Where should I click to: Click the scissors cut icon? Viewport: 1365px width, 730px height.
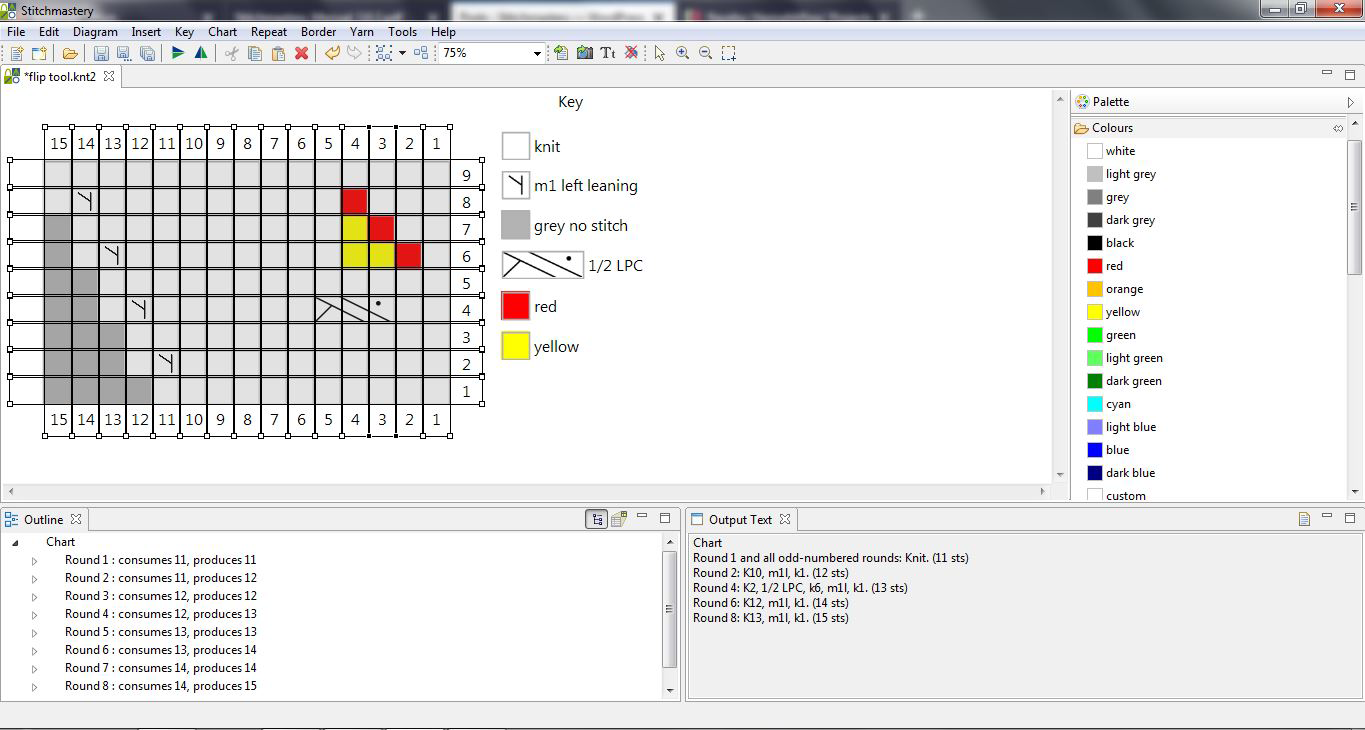(231, 53)
